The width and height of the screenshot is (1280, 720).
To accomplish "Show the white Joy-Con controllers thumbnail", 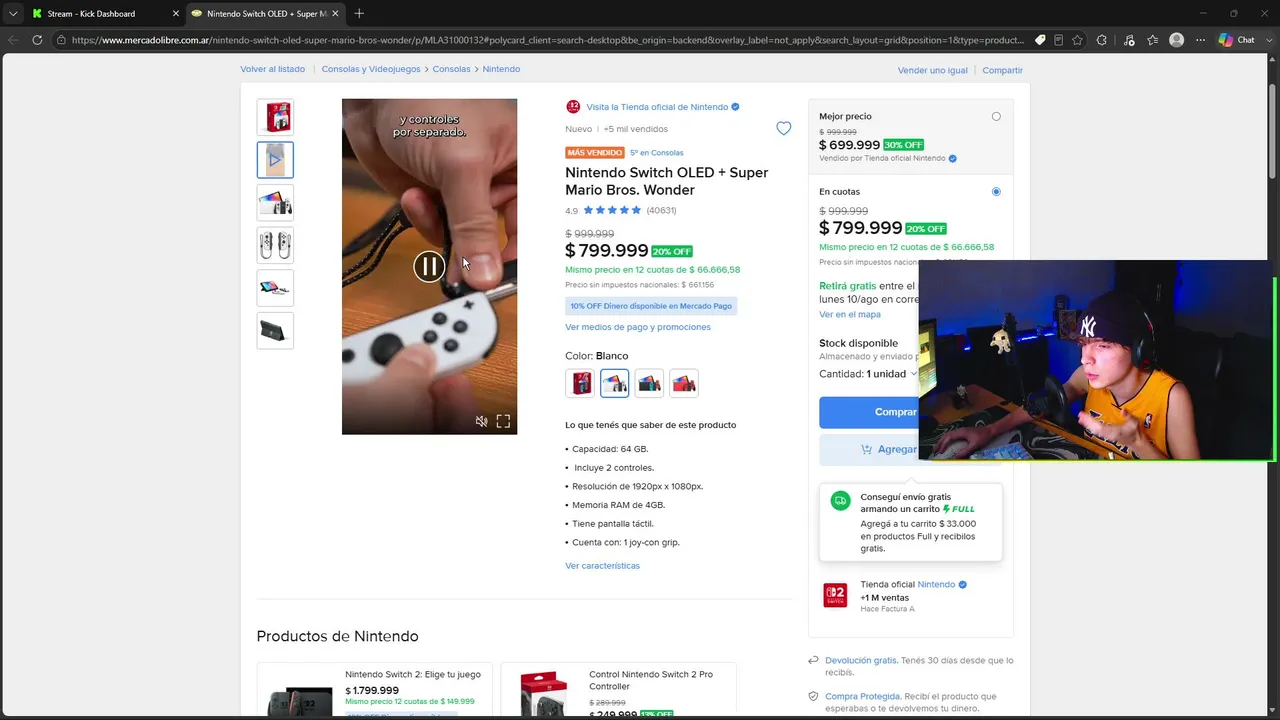I will click(x=275, y=245).
